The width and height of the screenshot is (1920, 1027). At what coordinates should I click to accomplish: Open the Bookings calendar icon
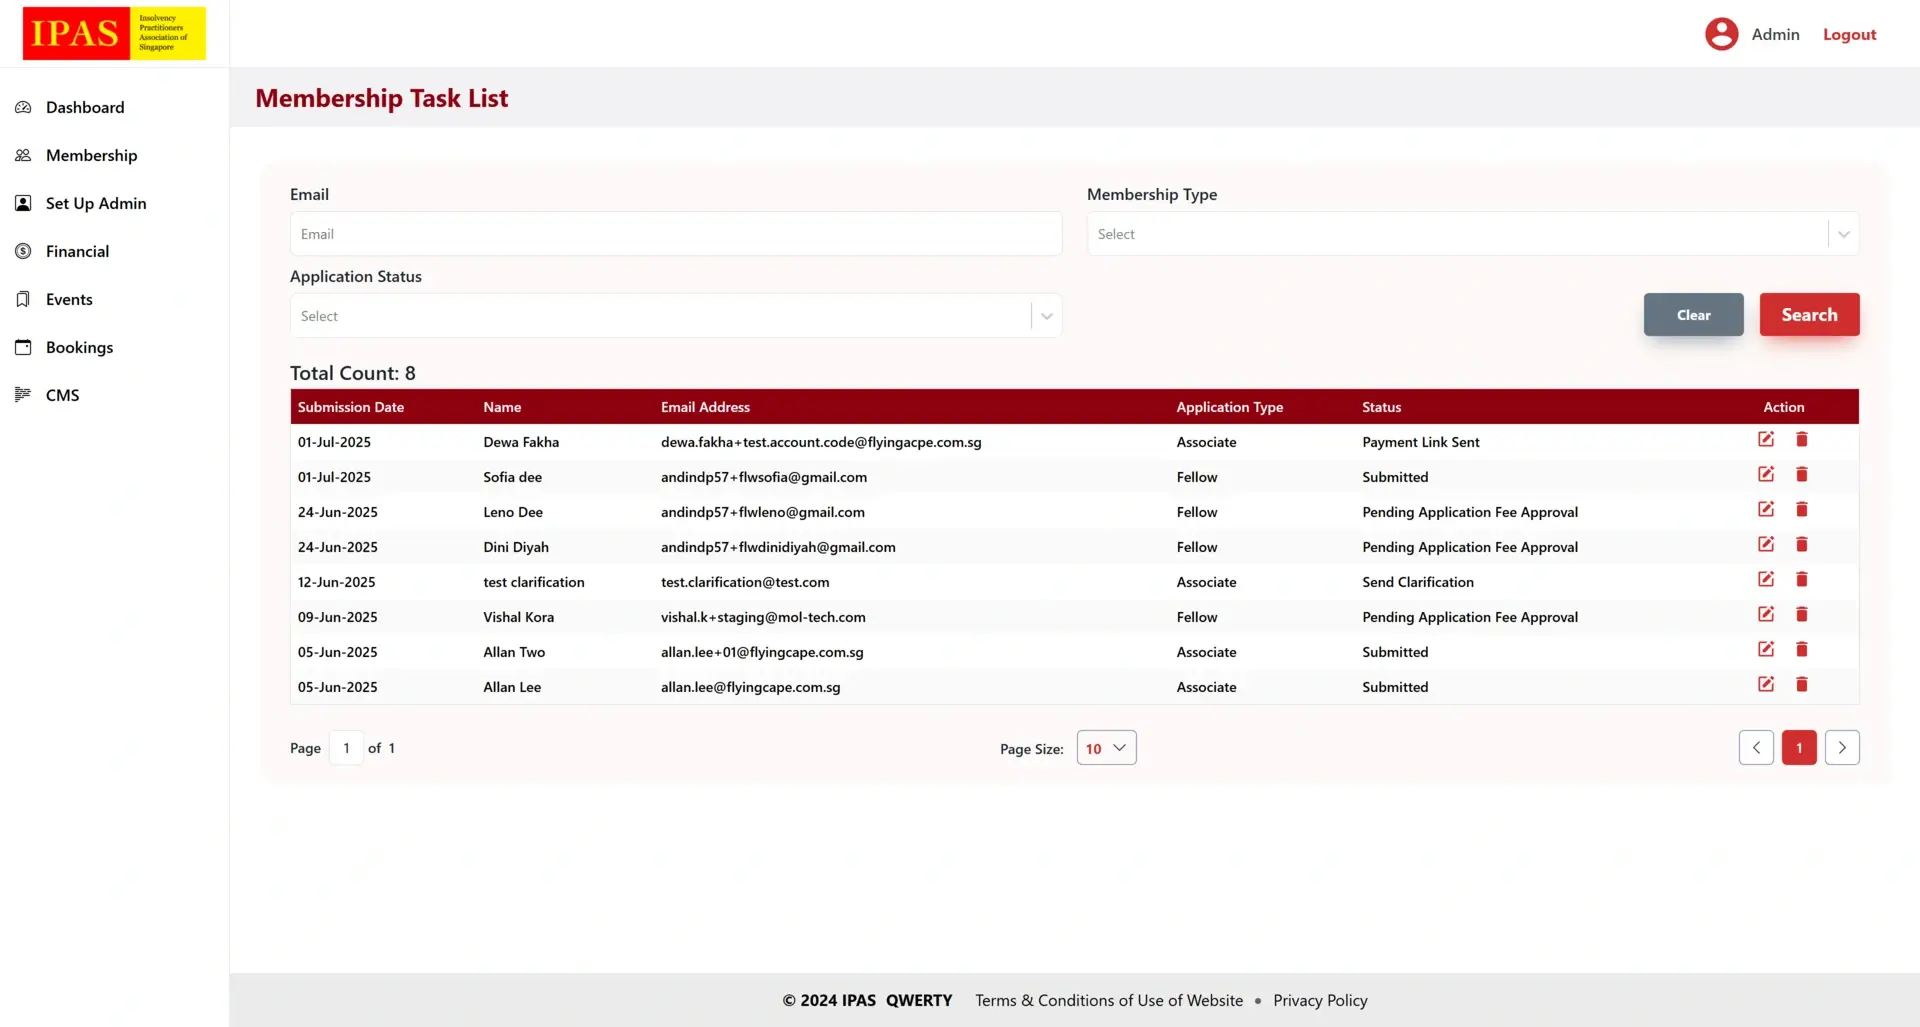click(x=23, y=347)
